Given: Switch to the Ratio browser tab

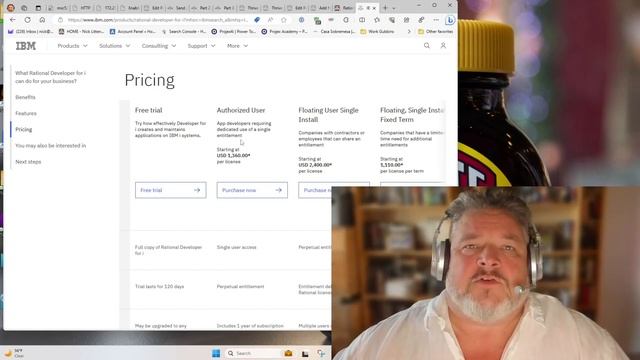Looking at the screenshot, I should point(344,8).
